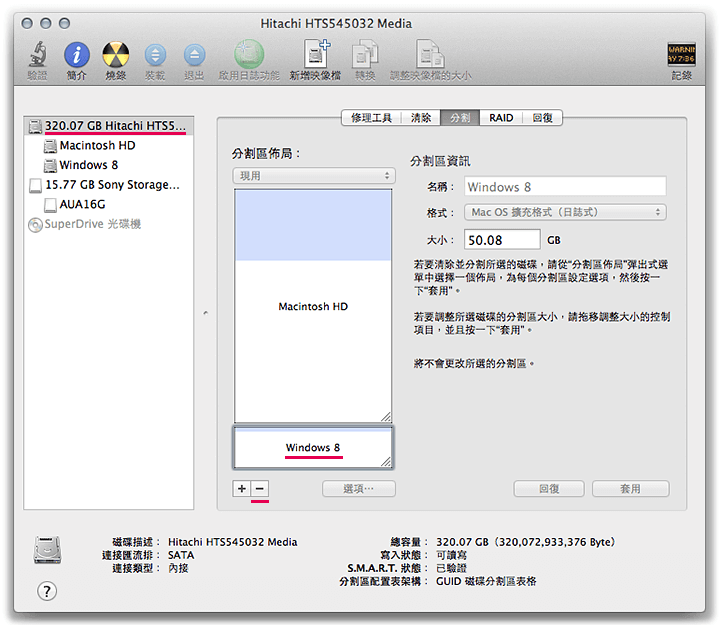Select SuperDrive 光碟機 in sidebar
The height and width of the screenshot is (625, 720).
pyautogui.click(x=108, y=224)
